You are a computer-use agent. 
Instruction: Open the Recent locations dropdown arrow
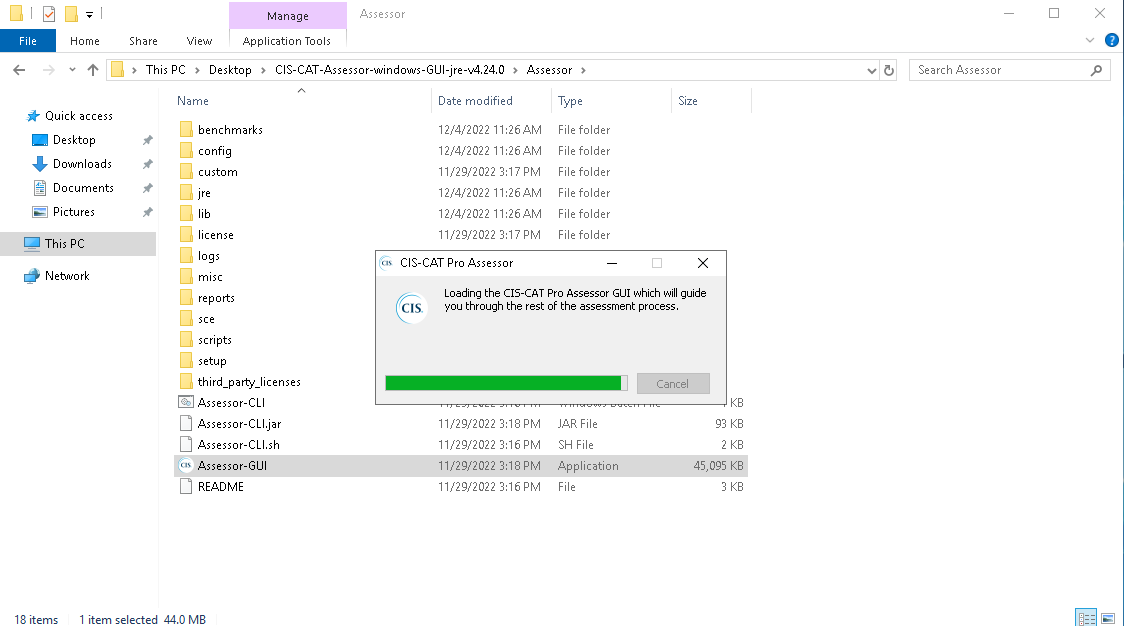pos(72,70)
